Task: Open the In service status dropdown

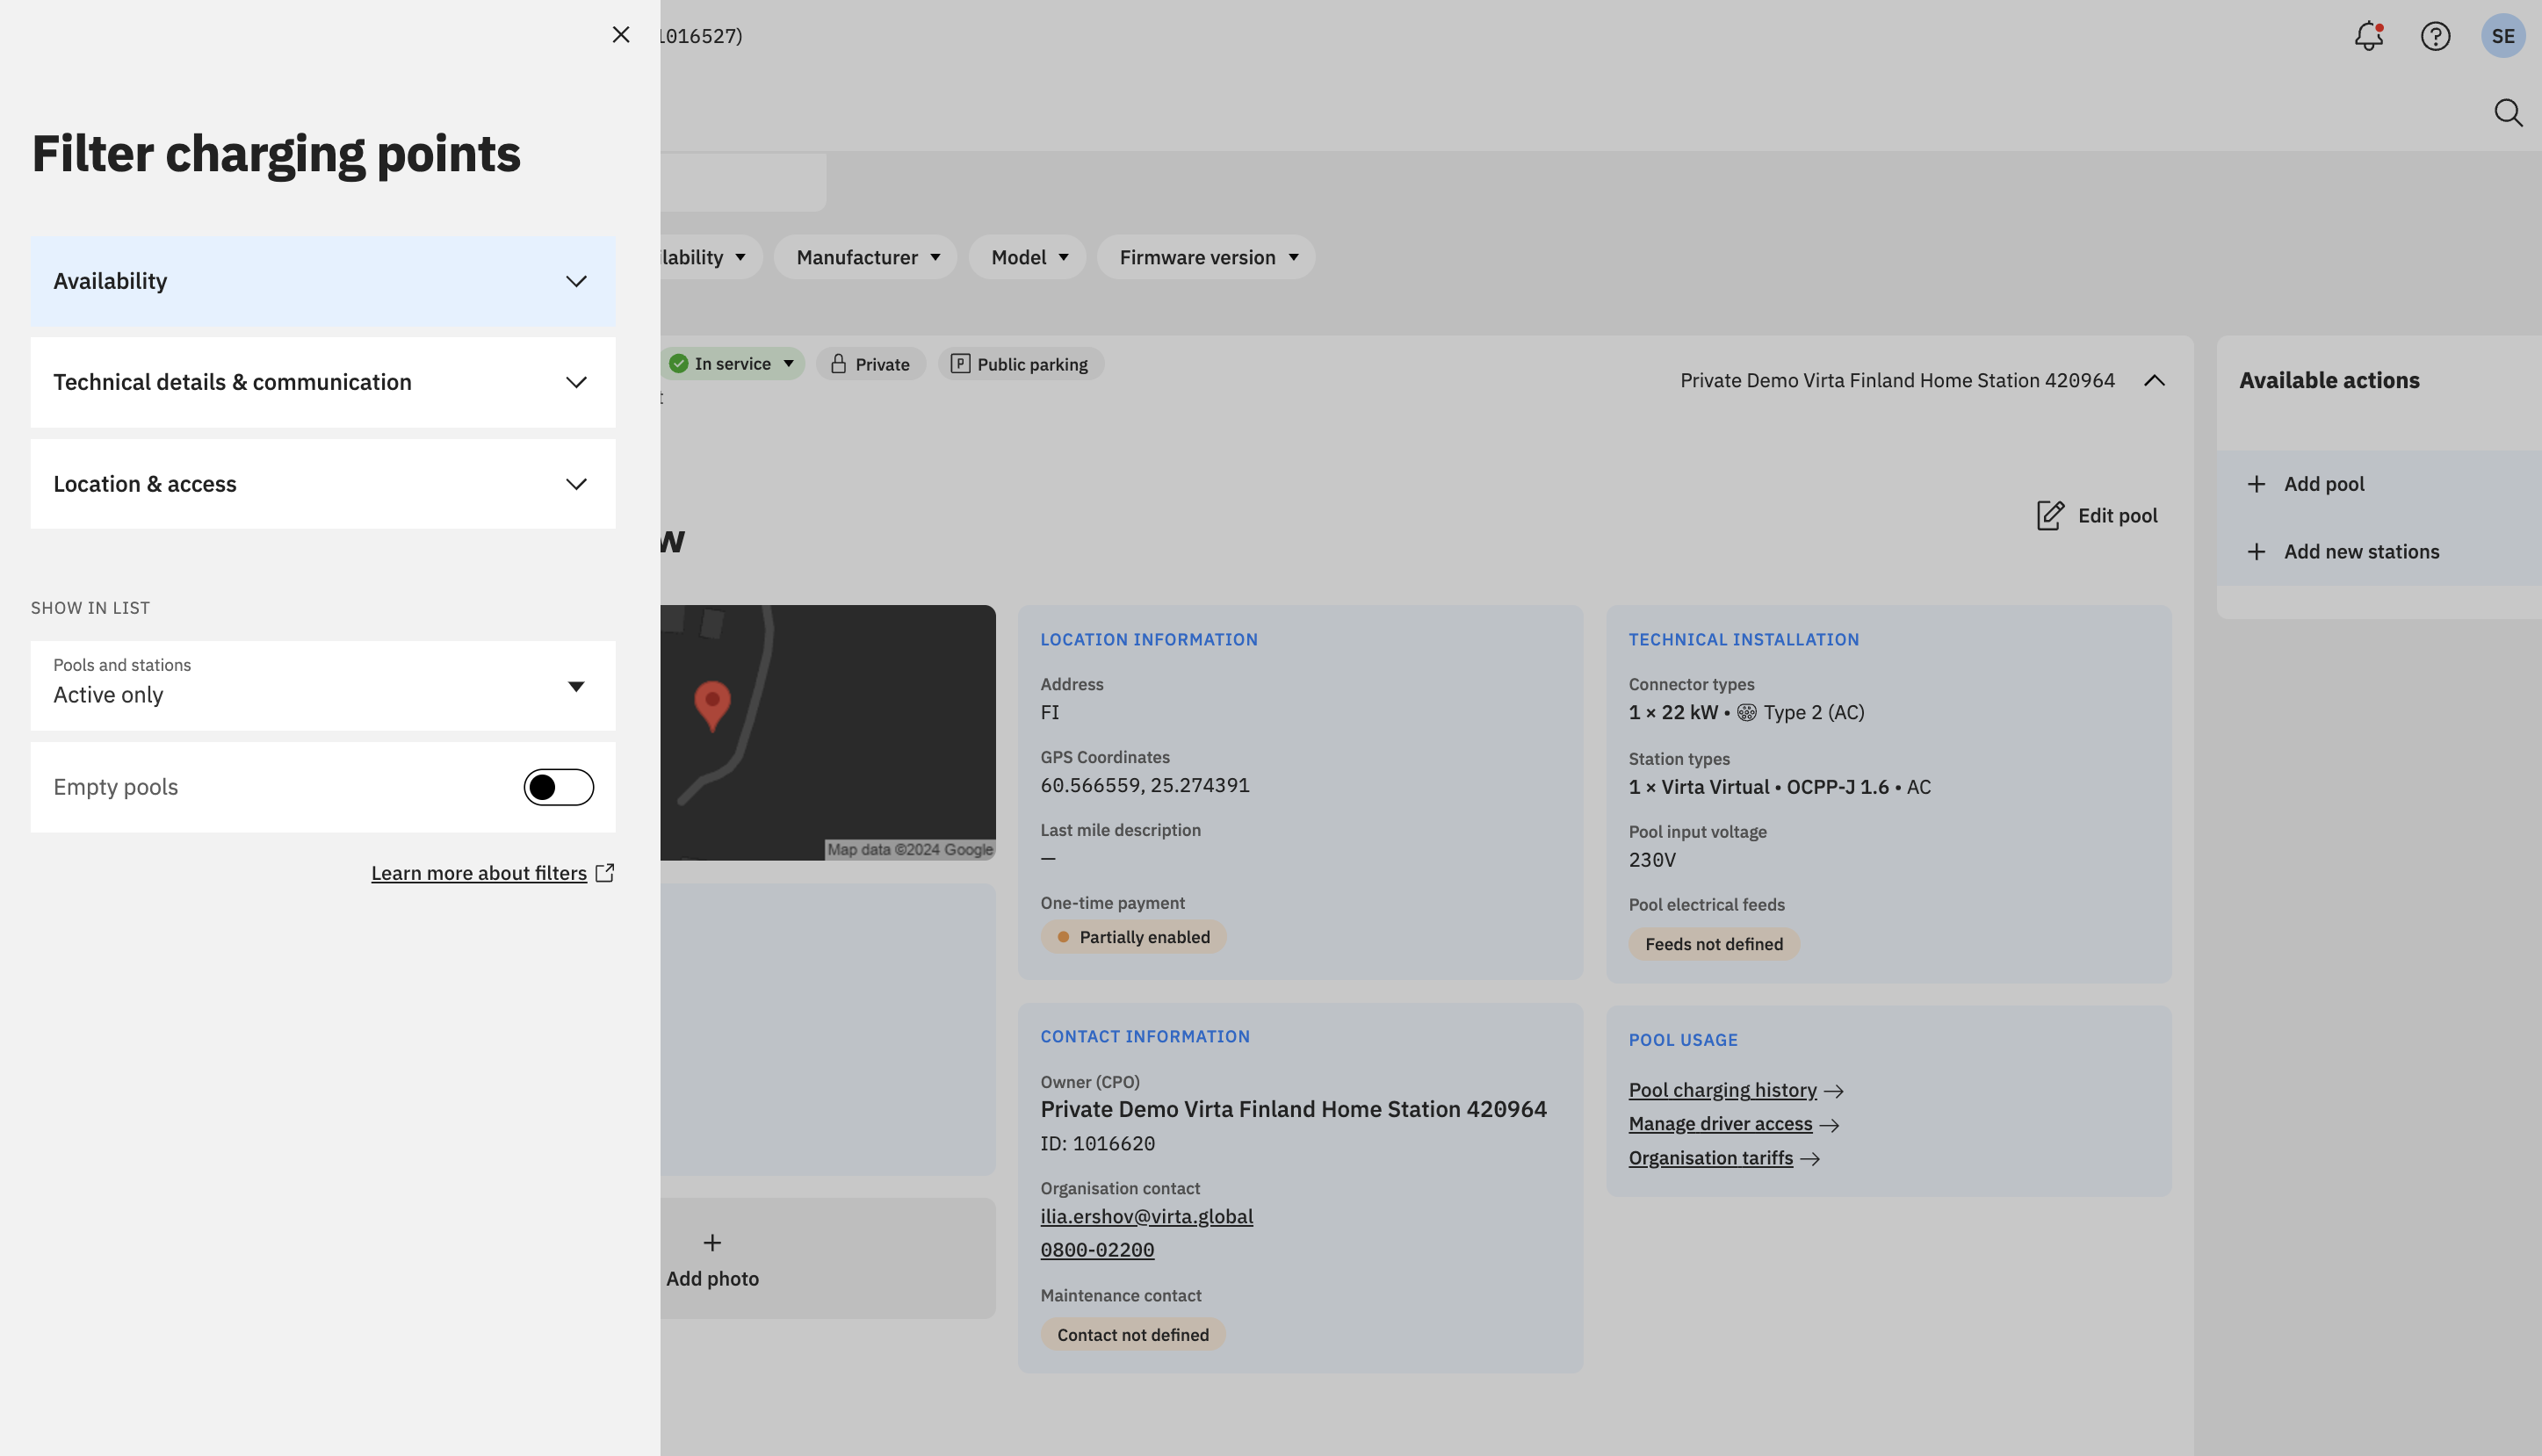Action: [x=732, y=364]
